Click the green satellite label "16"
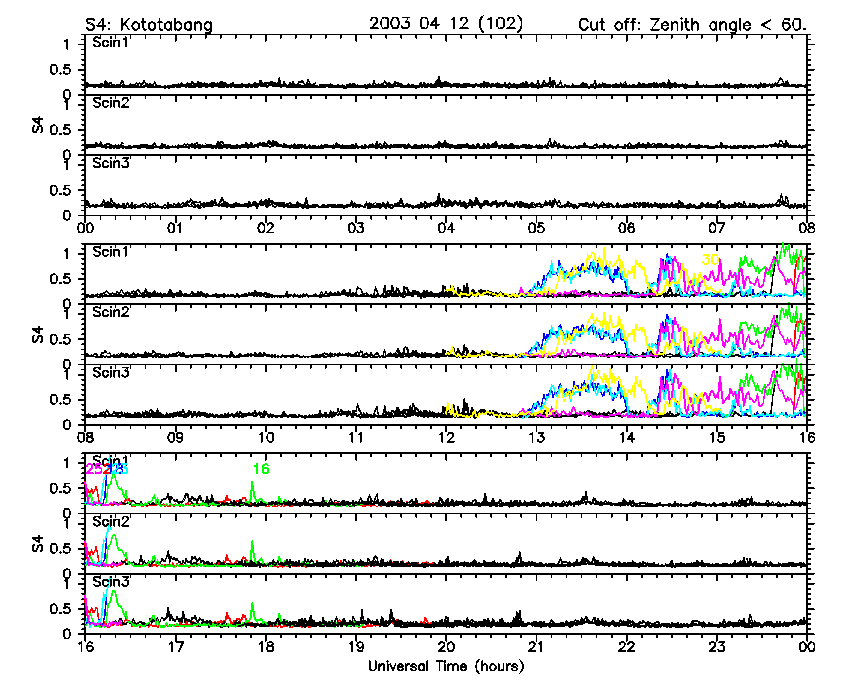The height and width of the screenshot is (680, 850). pos(261,469)
